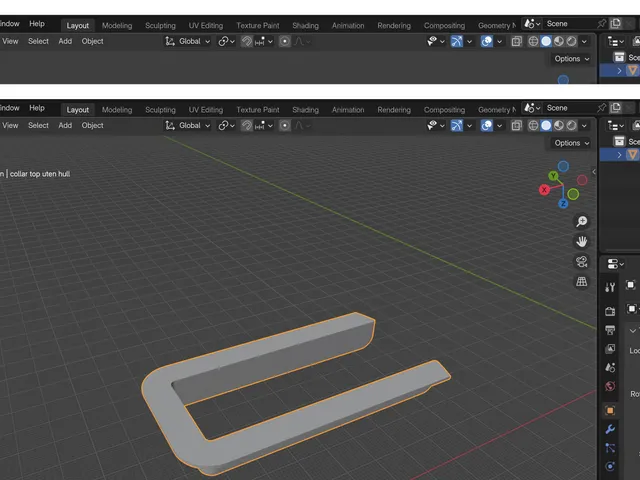Click new scene icon in lower window

(x=616, y=108)
